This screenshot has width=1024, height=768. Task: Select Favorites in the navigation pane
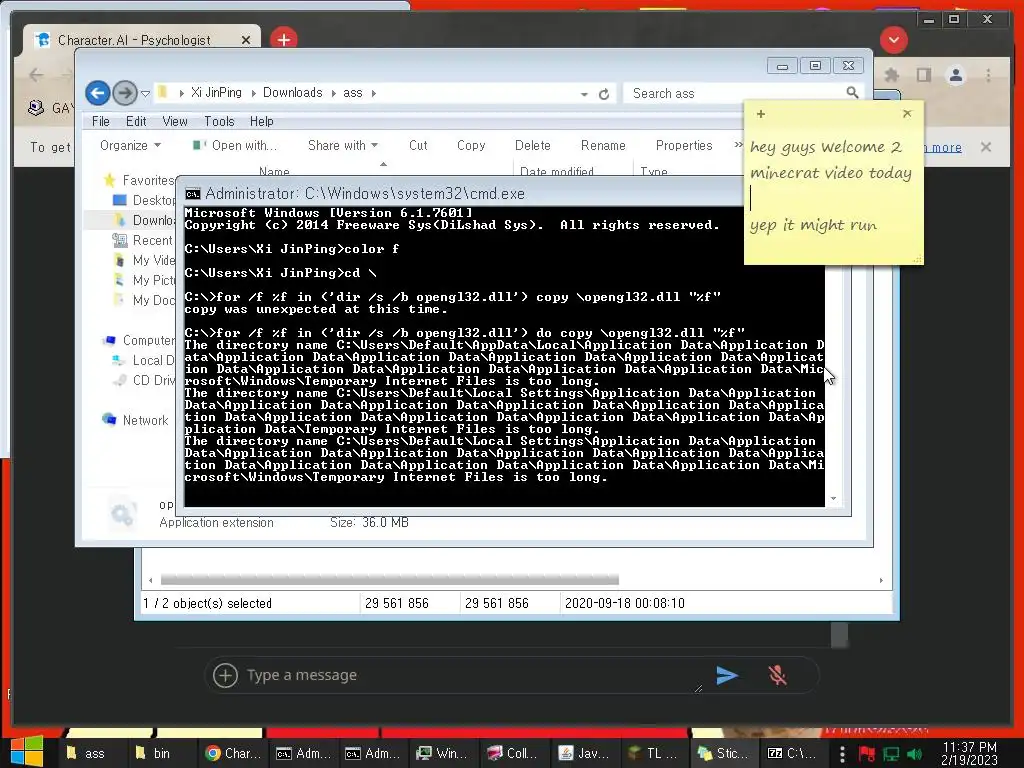point(138,180)
